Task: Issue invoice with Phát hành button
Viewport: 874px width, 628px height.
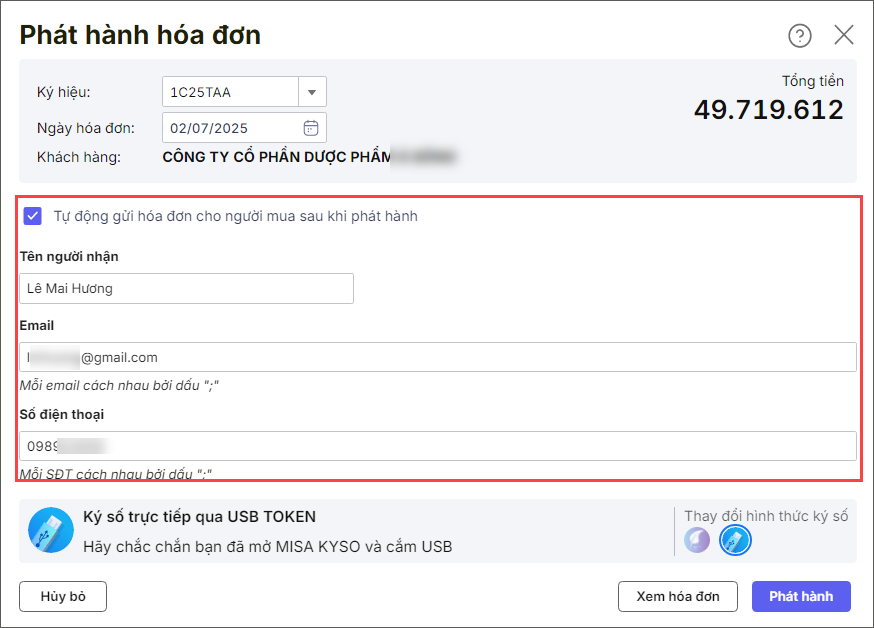Action: point(801,596)
